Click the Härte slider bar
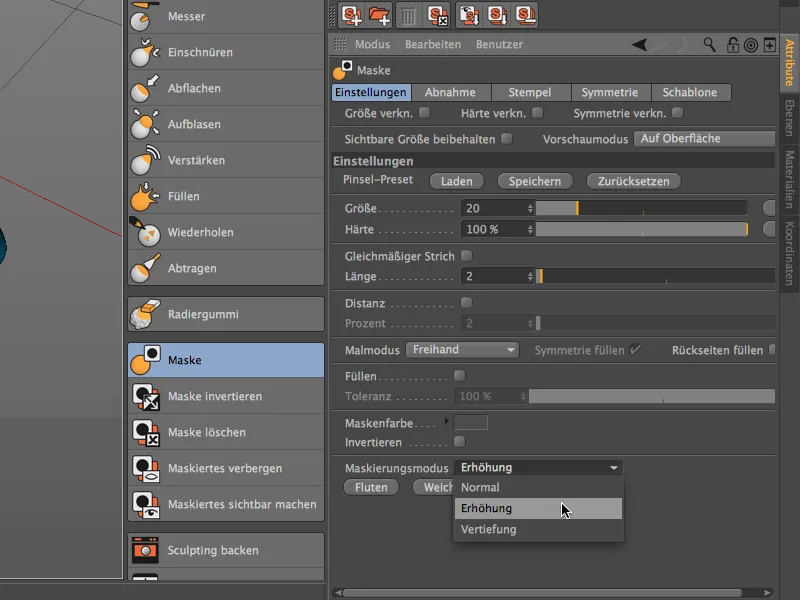 pyautogui.click(x=641, y=230)
